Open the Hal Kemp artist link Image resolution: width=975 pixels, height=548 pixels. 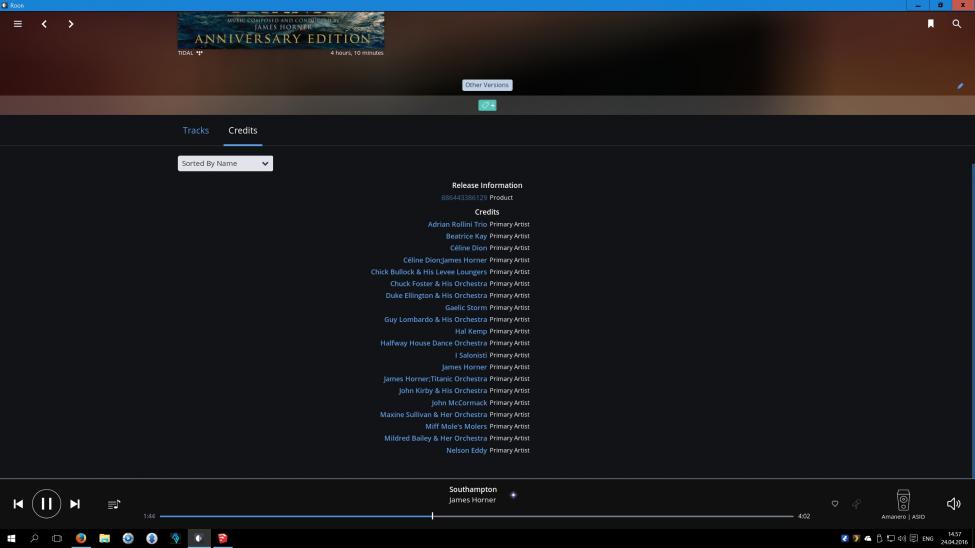point(471,332)
